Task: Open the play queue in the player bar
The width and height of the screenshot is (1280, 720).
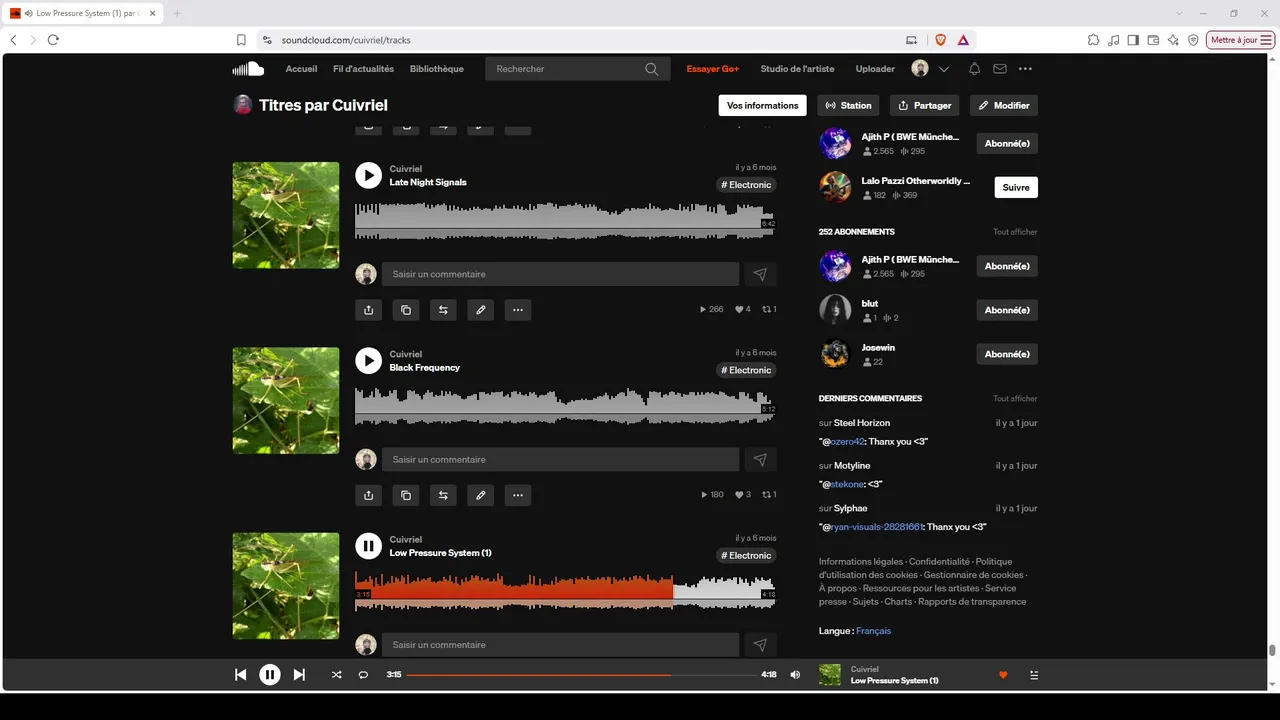Action: 1034,675
